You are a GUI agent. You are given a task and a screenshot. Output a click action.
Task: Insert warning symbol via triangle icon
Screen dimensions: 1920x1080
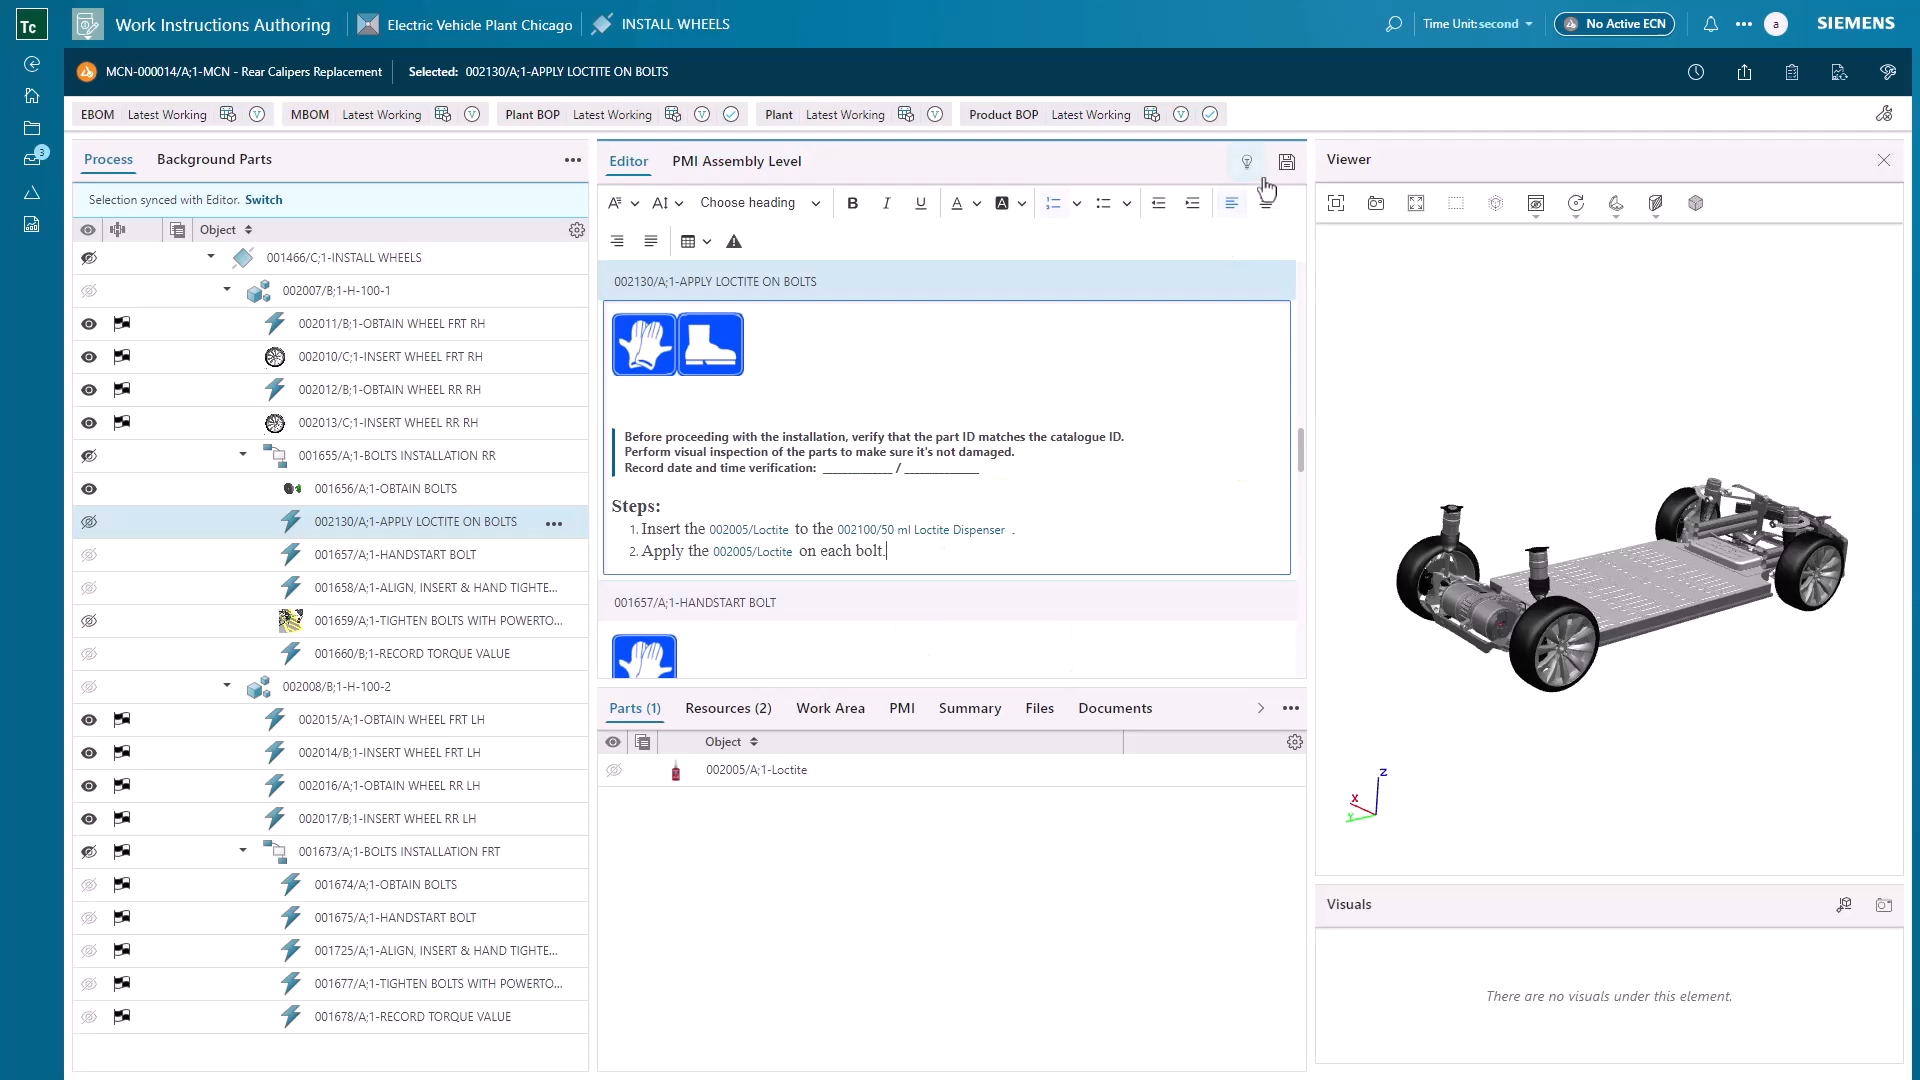(734, 241)
